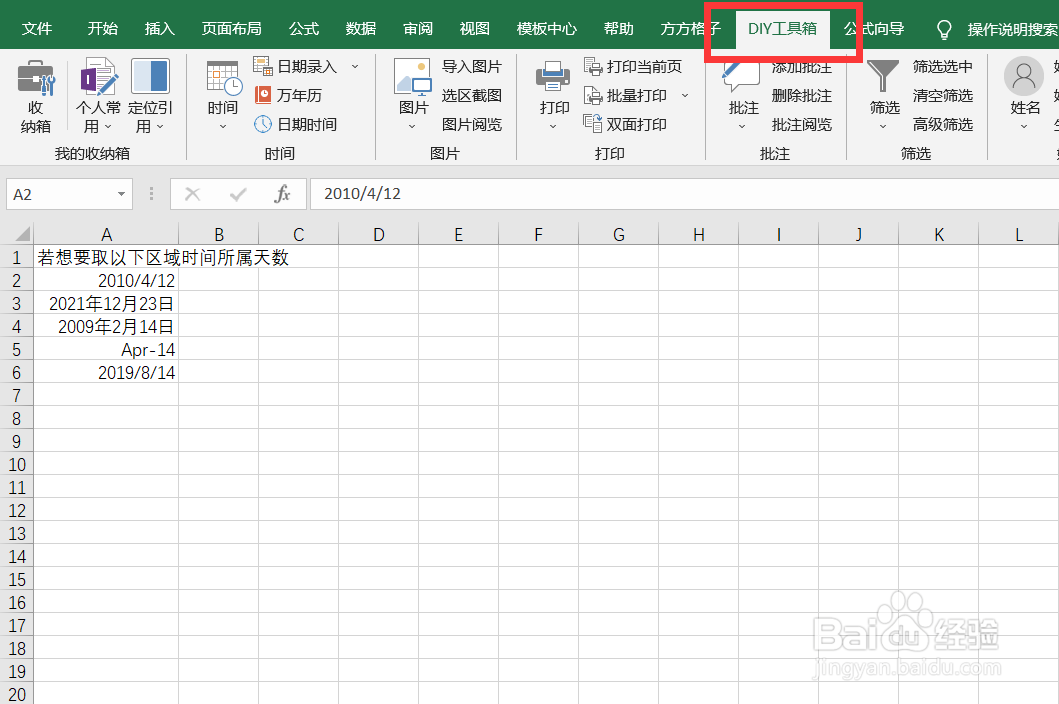
Task: Open the 筛选 funnel icon
Action: [883, 76]
